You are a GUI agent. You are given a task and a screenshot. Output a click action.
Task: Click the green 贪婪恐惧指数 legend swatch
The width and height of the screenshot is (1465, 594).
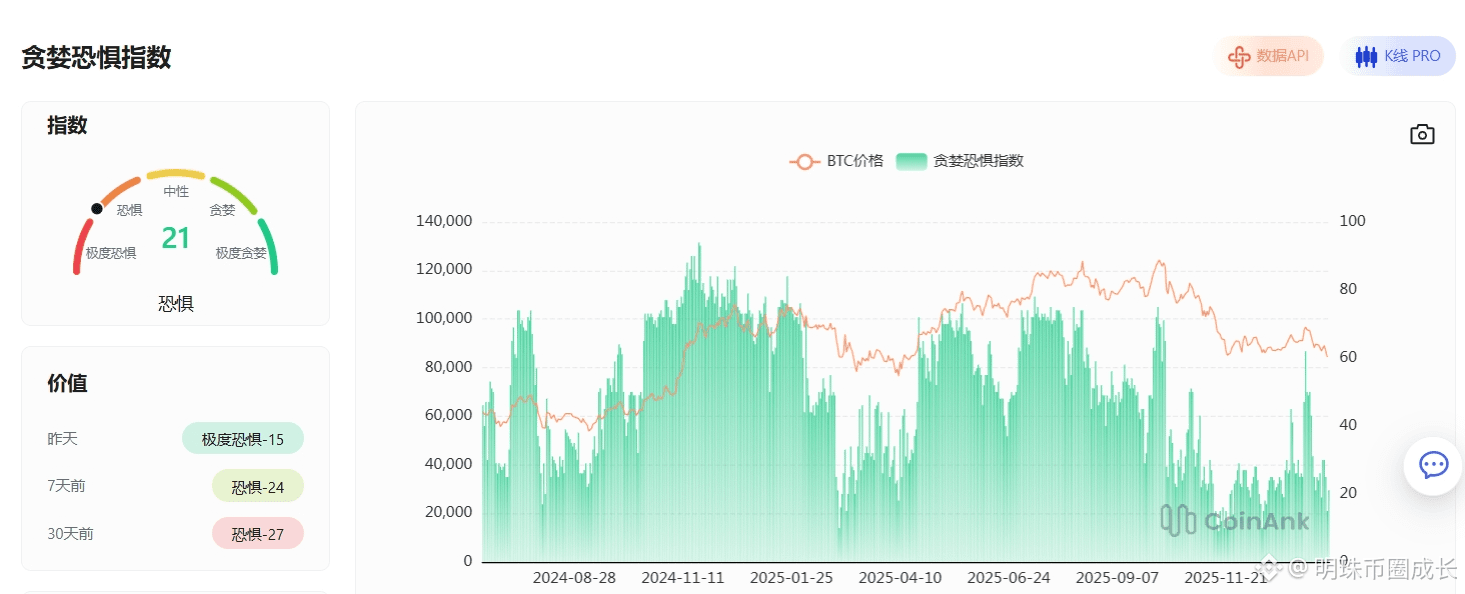(912, 161)
